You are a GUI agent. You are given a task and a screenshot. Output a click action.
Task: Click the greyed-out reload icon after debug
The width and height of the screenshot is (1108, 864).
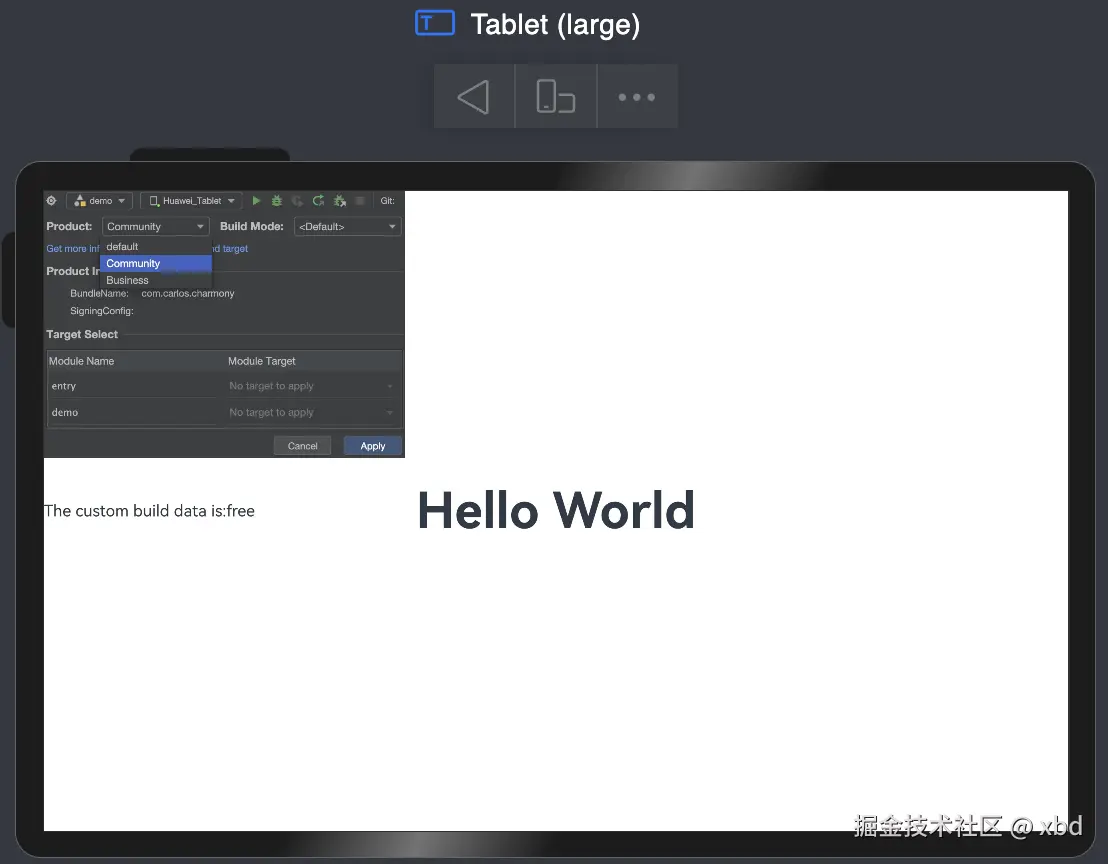[297, 201]
